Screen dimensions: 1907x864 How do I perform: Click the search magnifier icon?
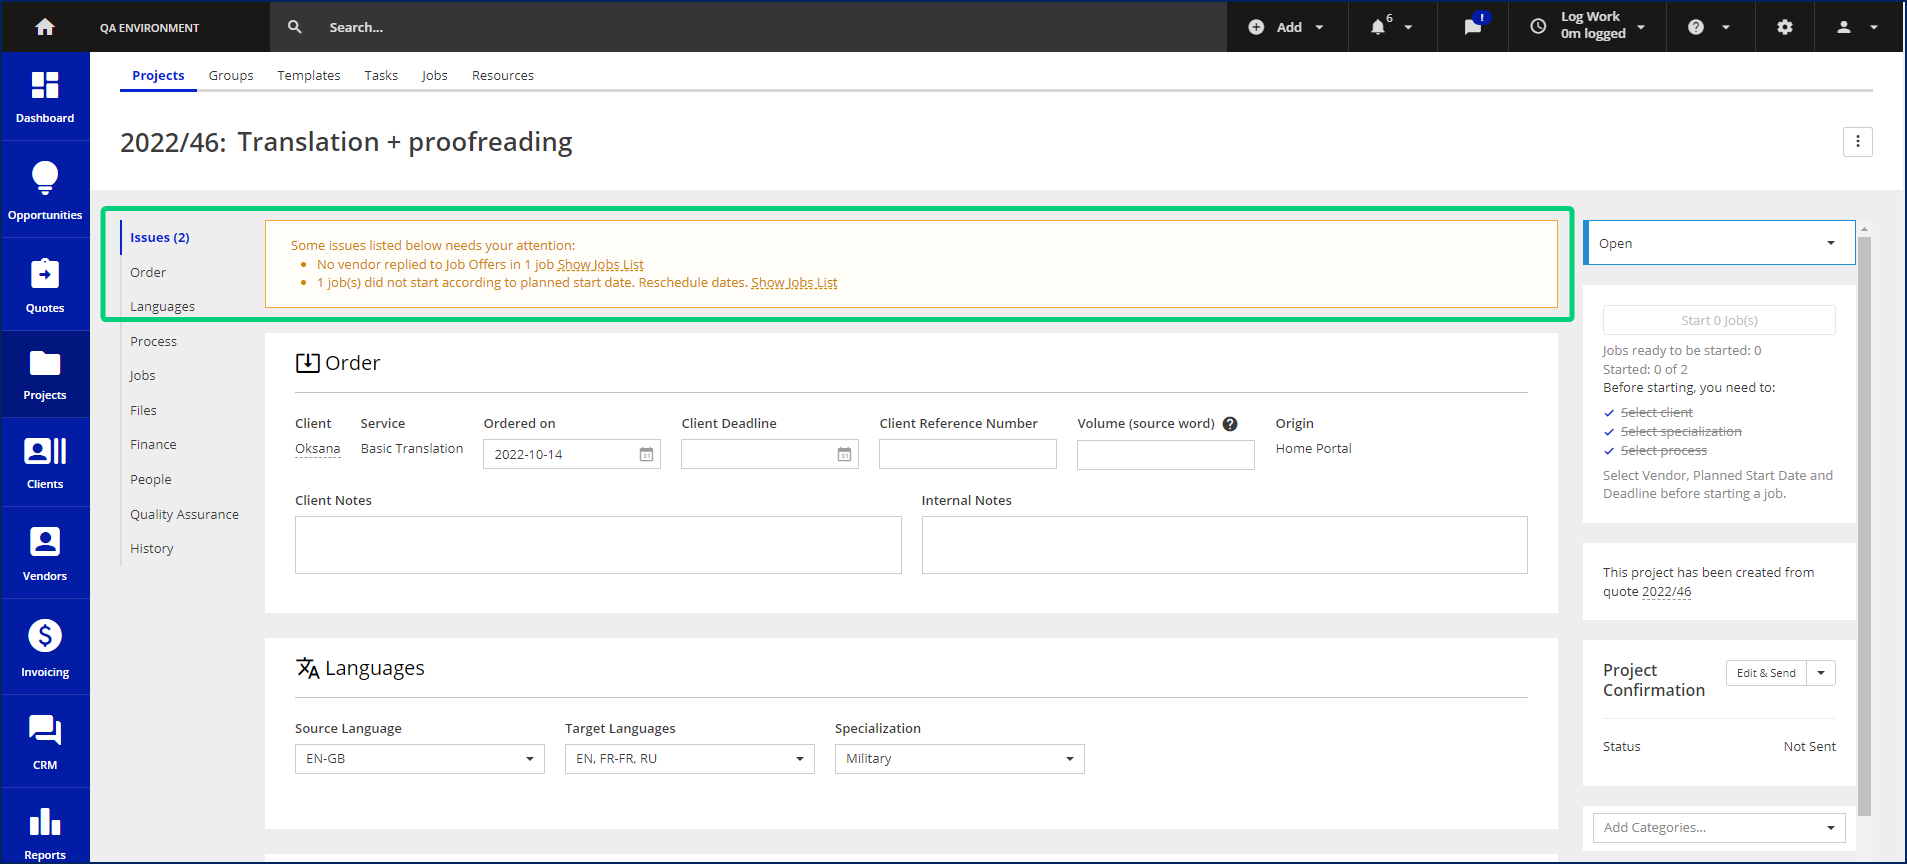(x=295, y=27)
